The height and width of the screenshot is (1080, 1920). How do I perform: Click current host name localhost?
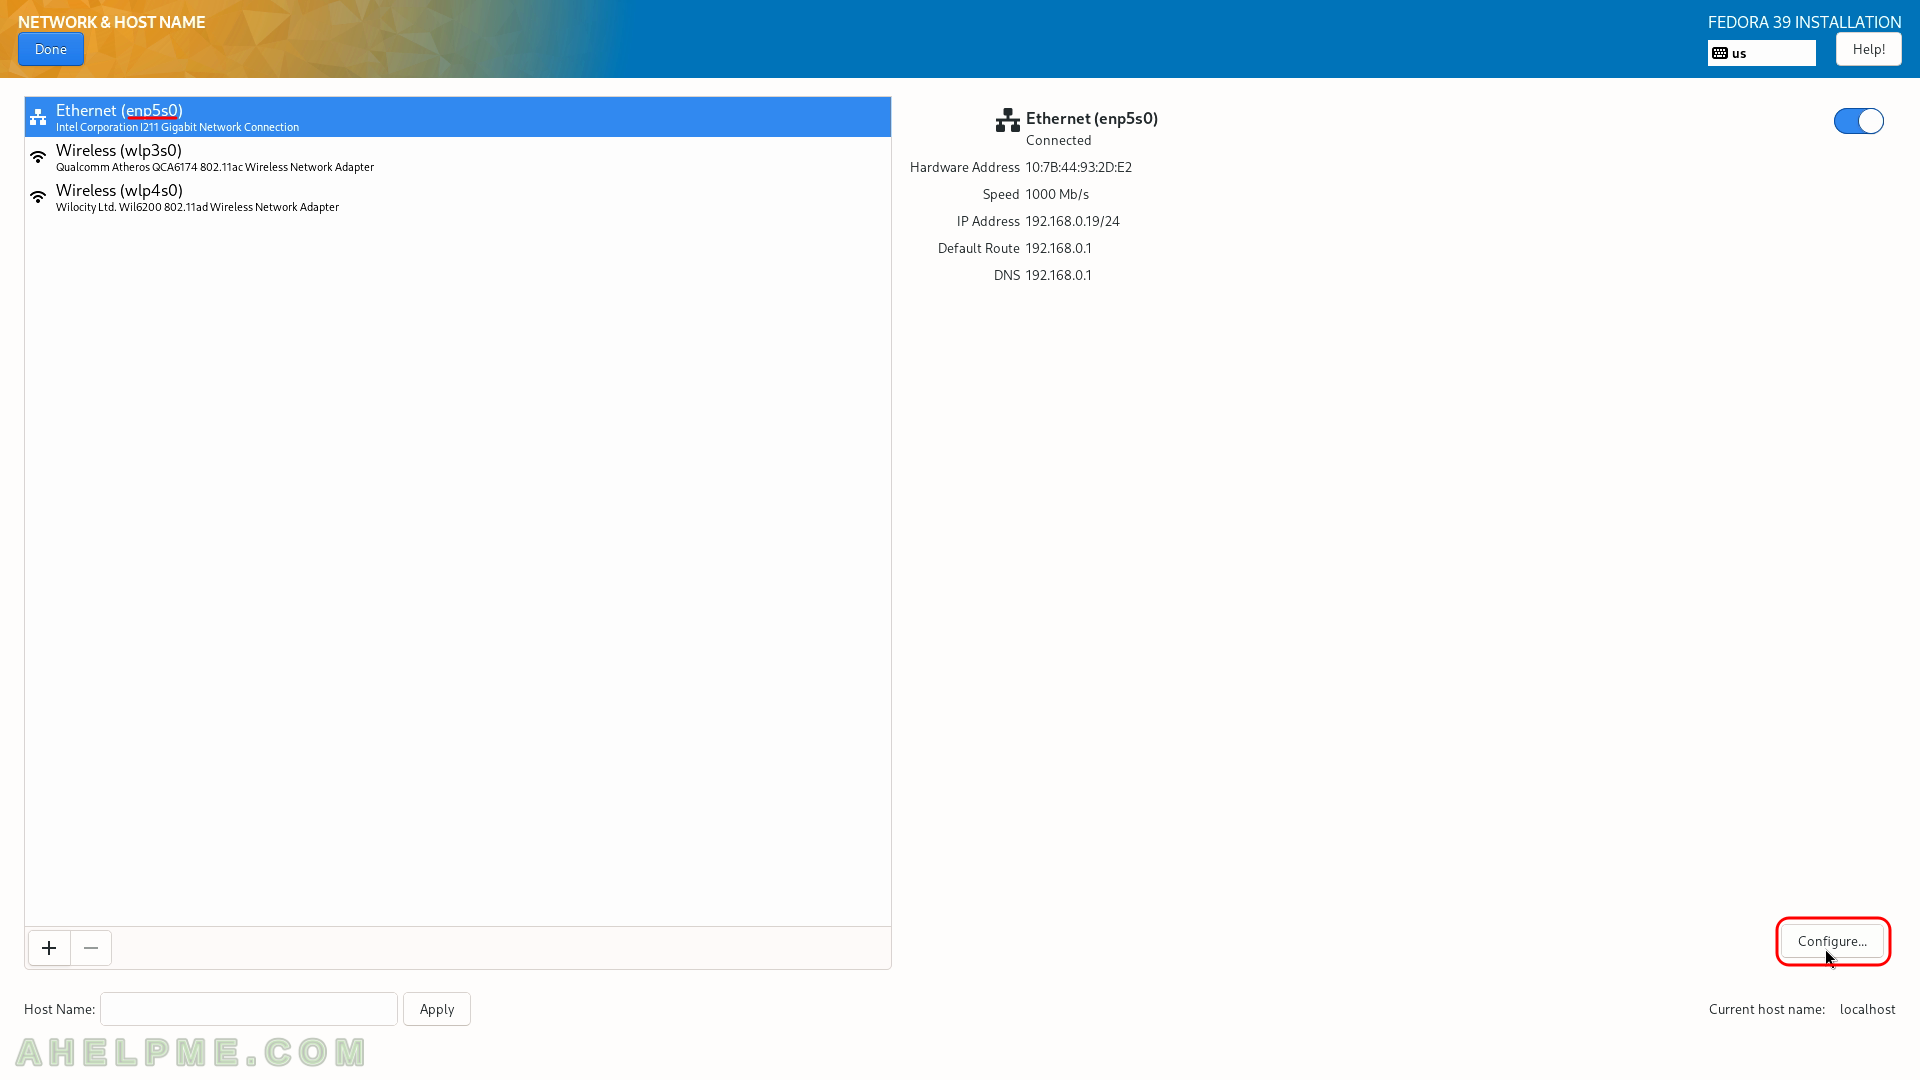coord(1867,1009)
